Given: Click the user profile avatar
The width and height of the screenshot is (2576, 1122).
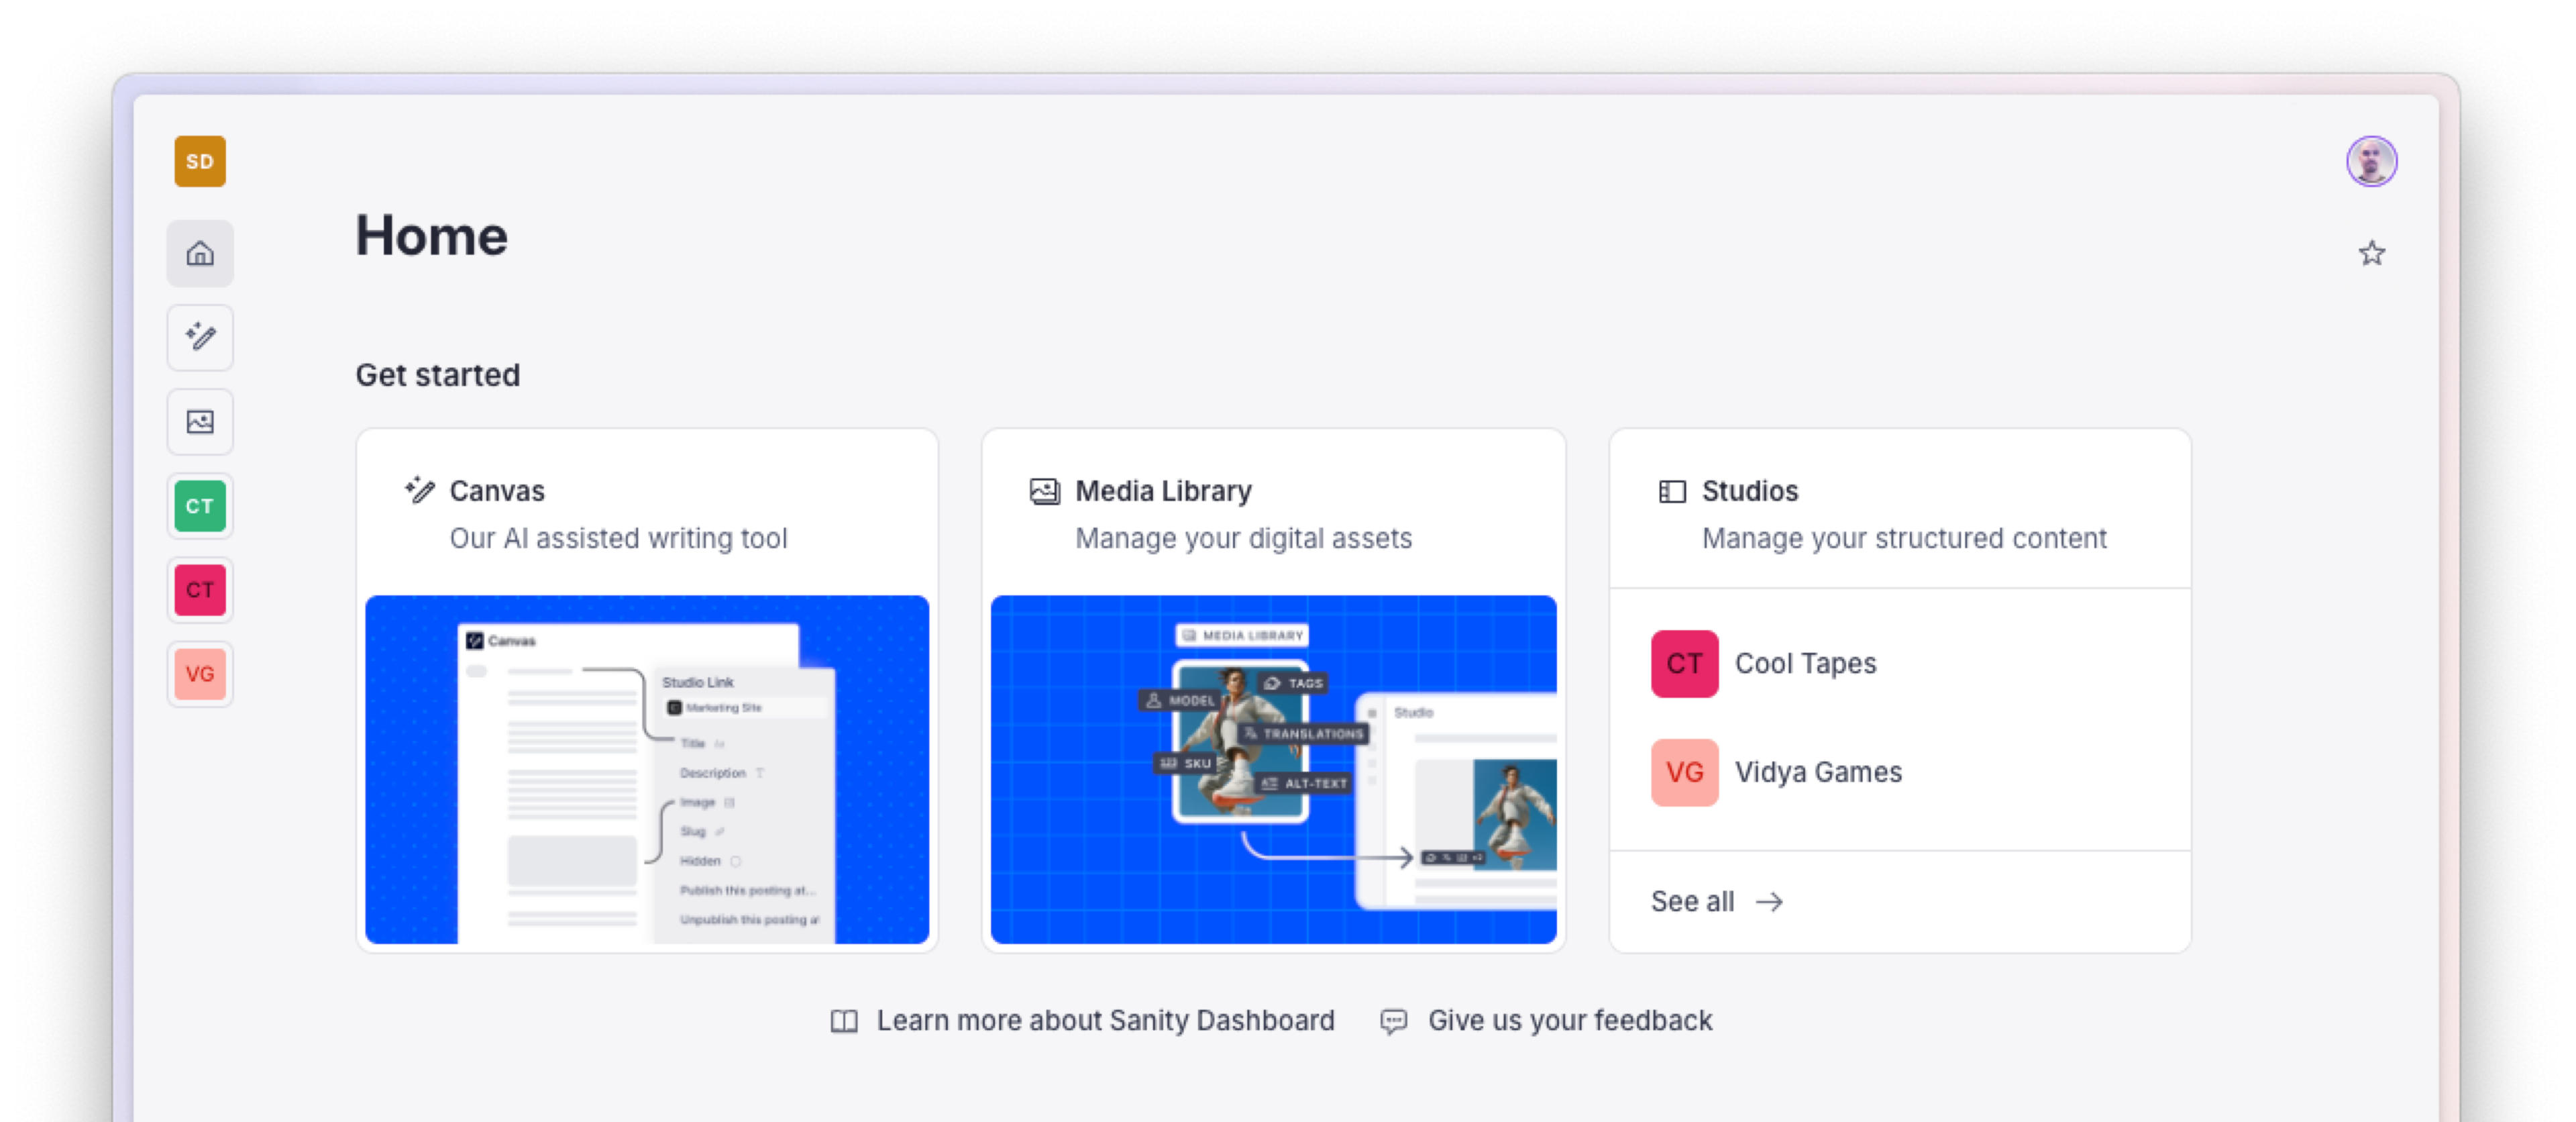Looking at the screenshot, I should [2371, 161].
